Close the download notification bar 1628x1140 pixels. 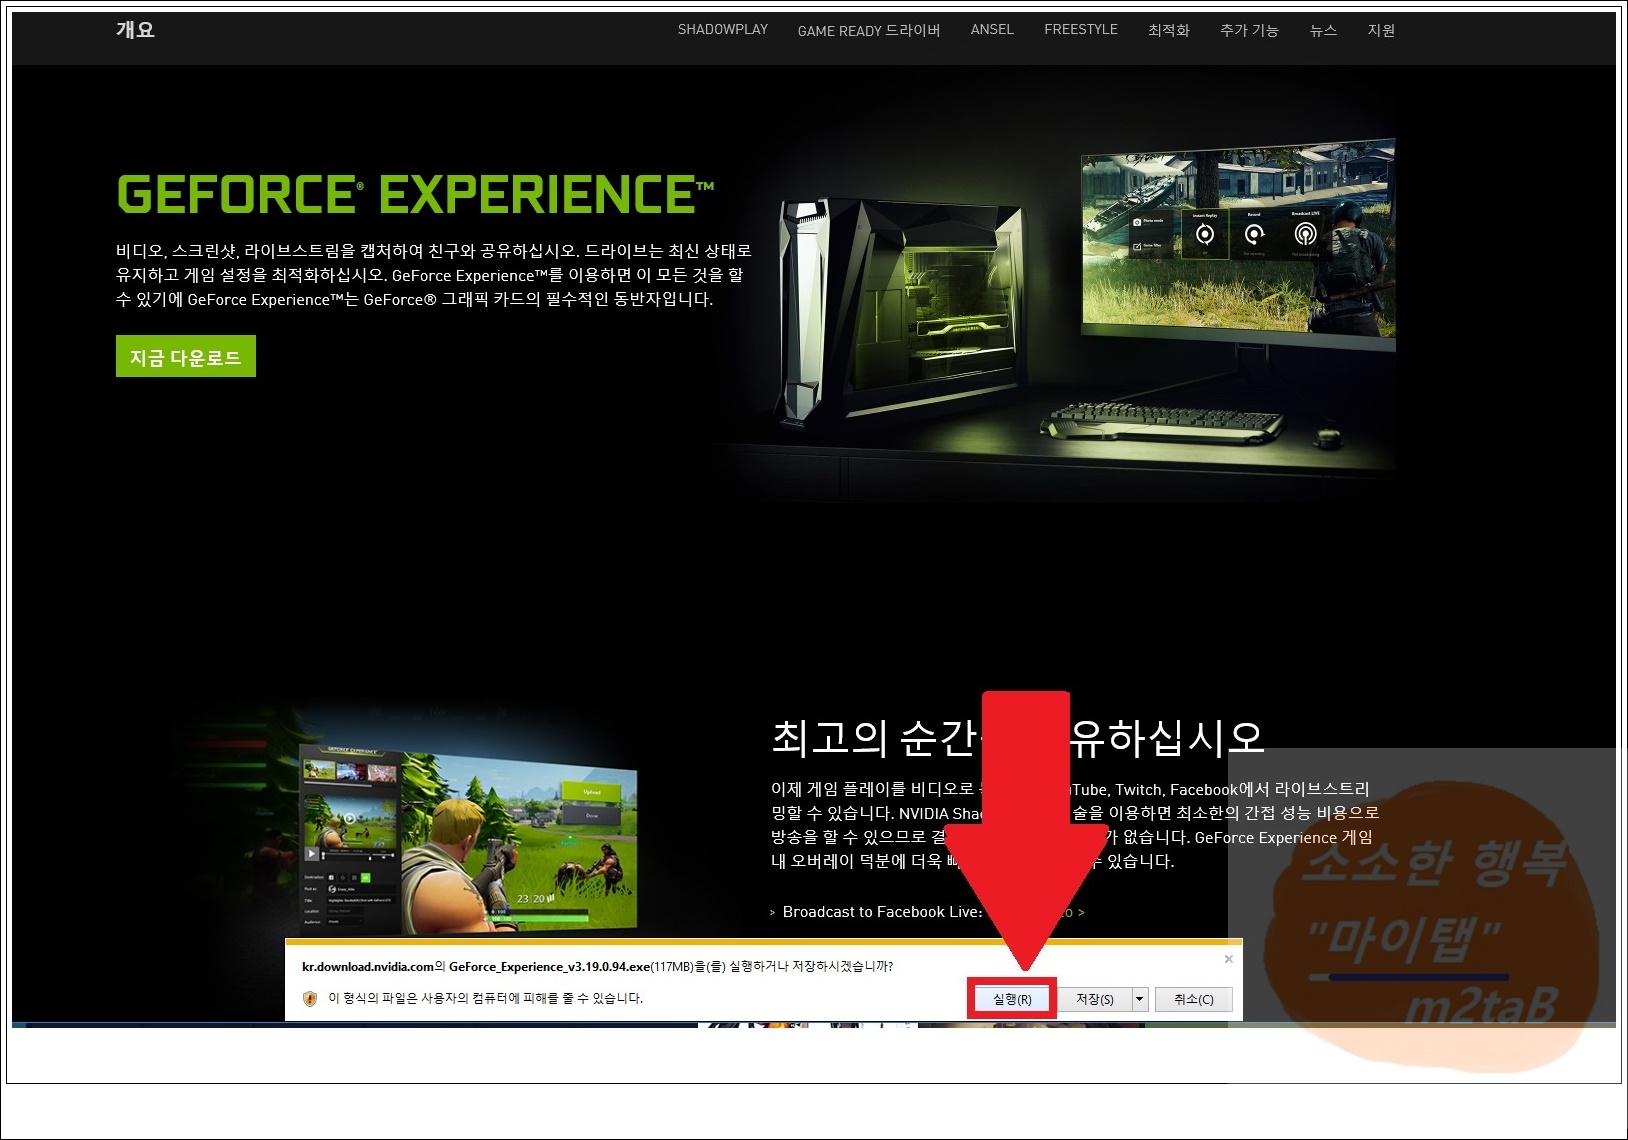pyautogui.click(x=1228, y=959)
